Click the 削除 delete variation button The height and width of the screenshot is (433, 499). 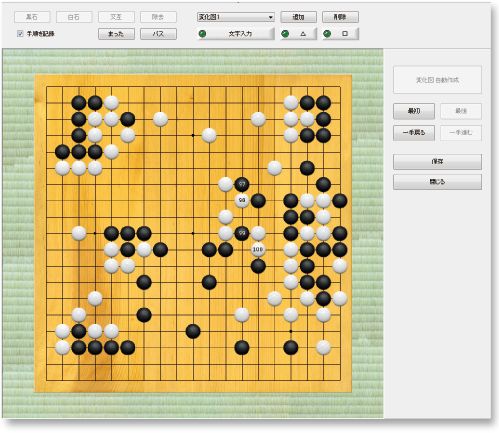coord(340,17)
